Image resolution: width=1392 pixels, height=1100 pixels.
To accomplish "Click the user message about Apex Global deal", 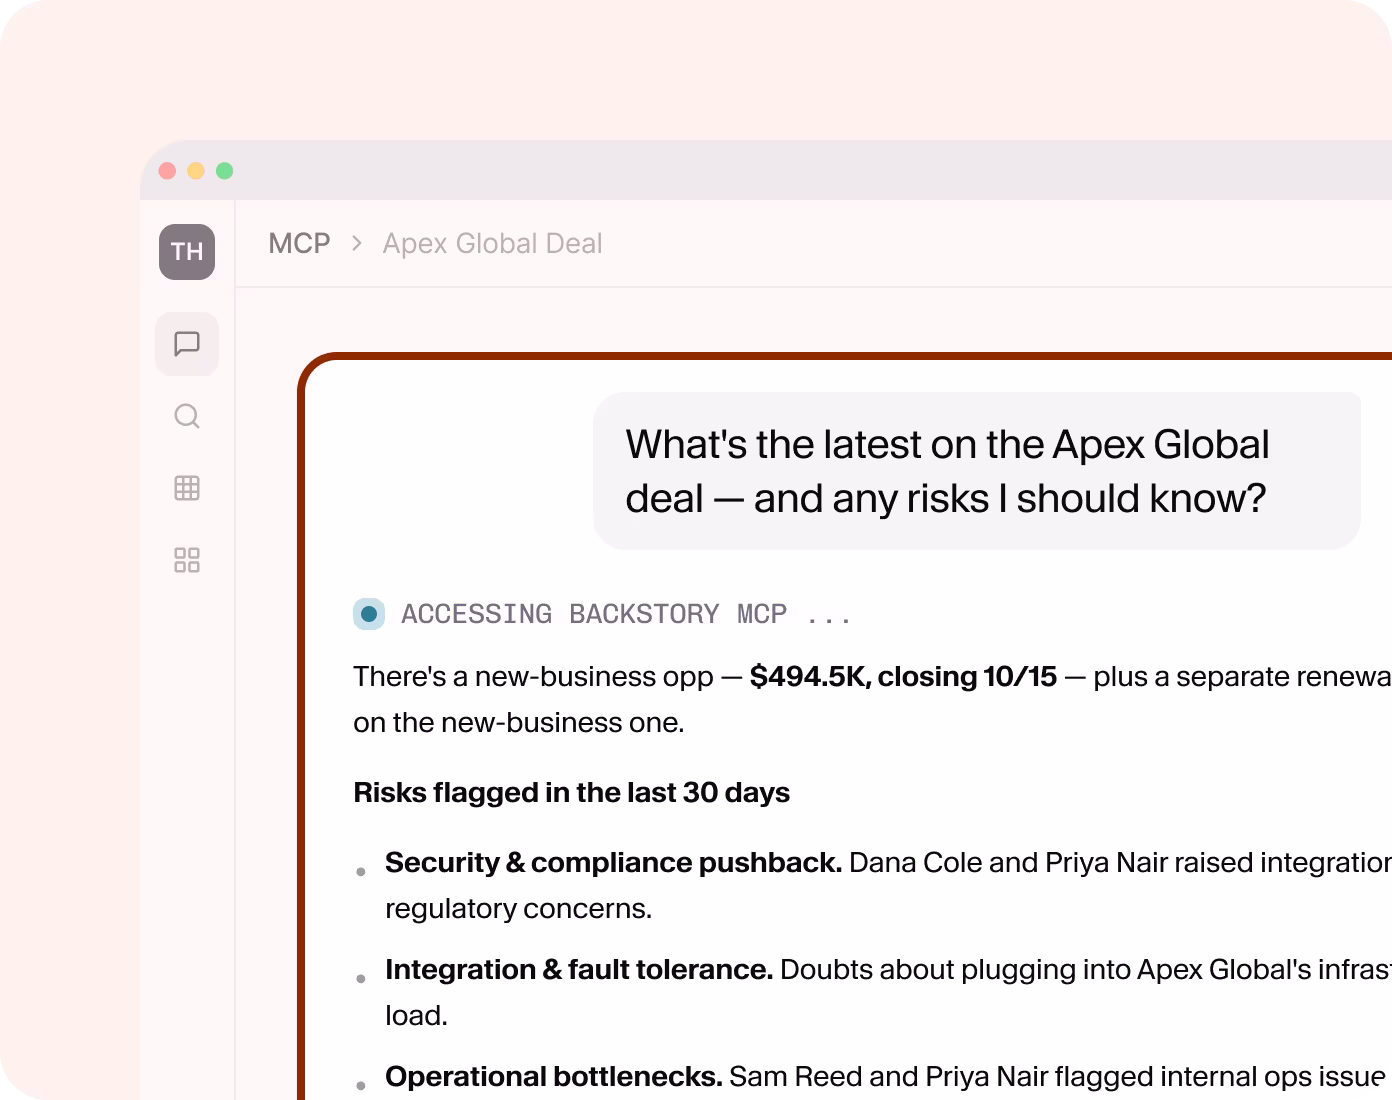I will pyautogui.click(x=977, y=471).
